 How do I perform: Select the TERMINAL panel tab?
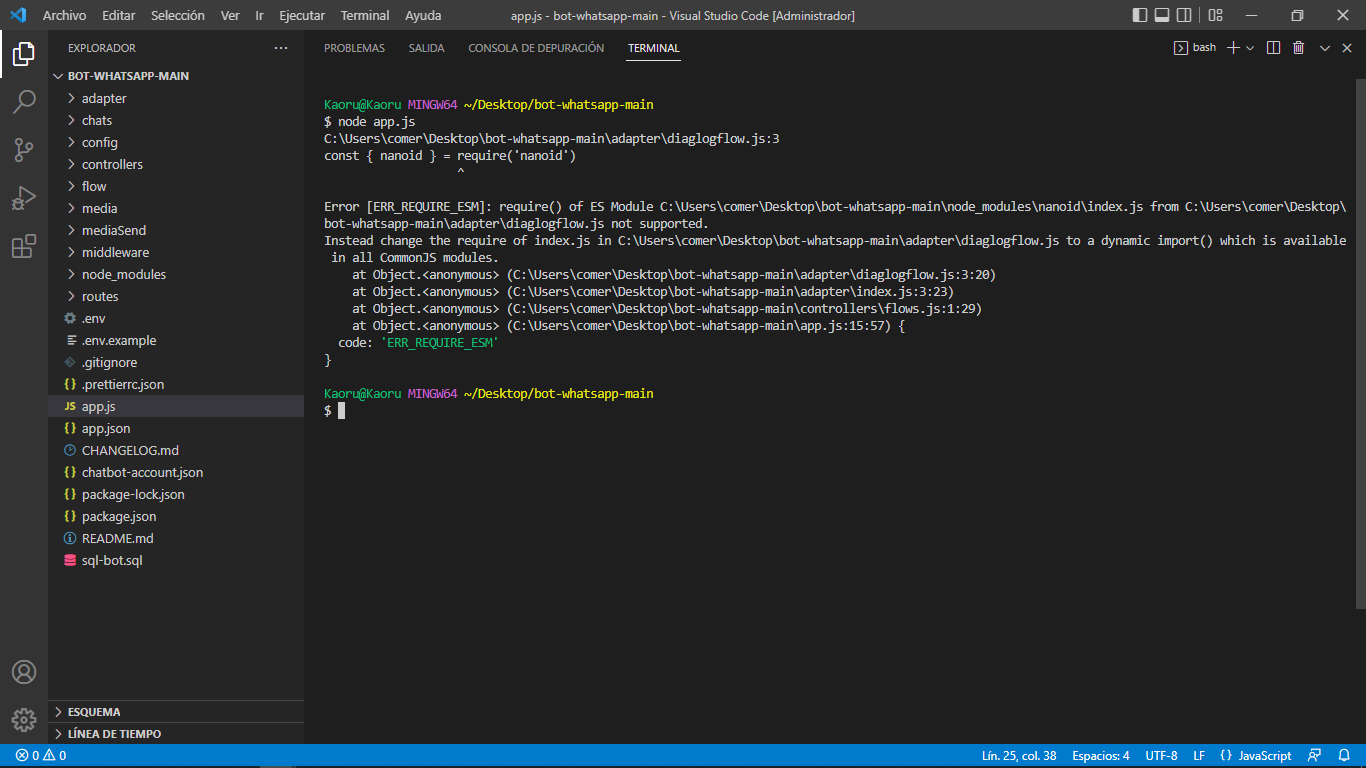(x=654, y=48)
